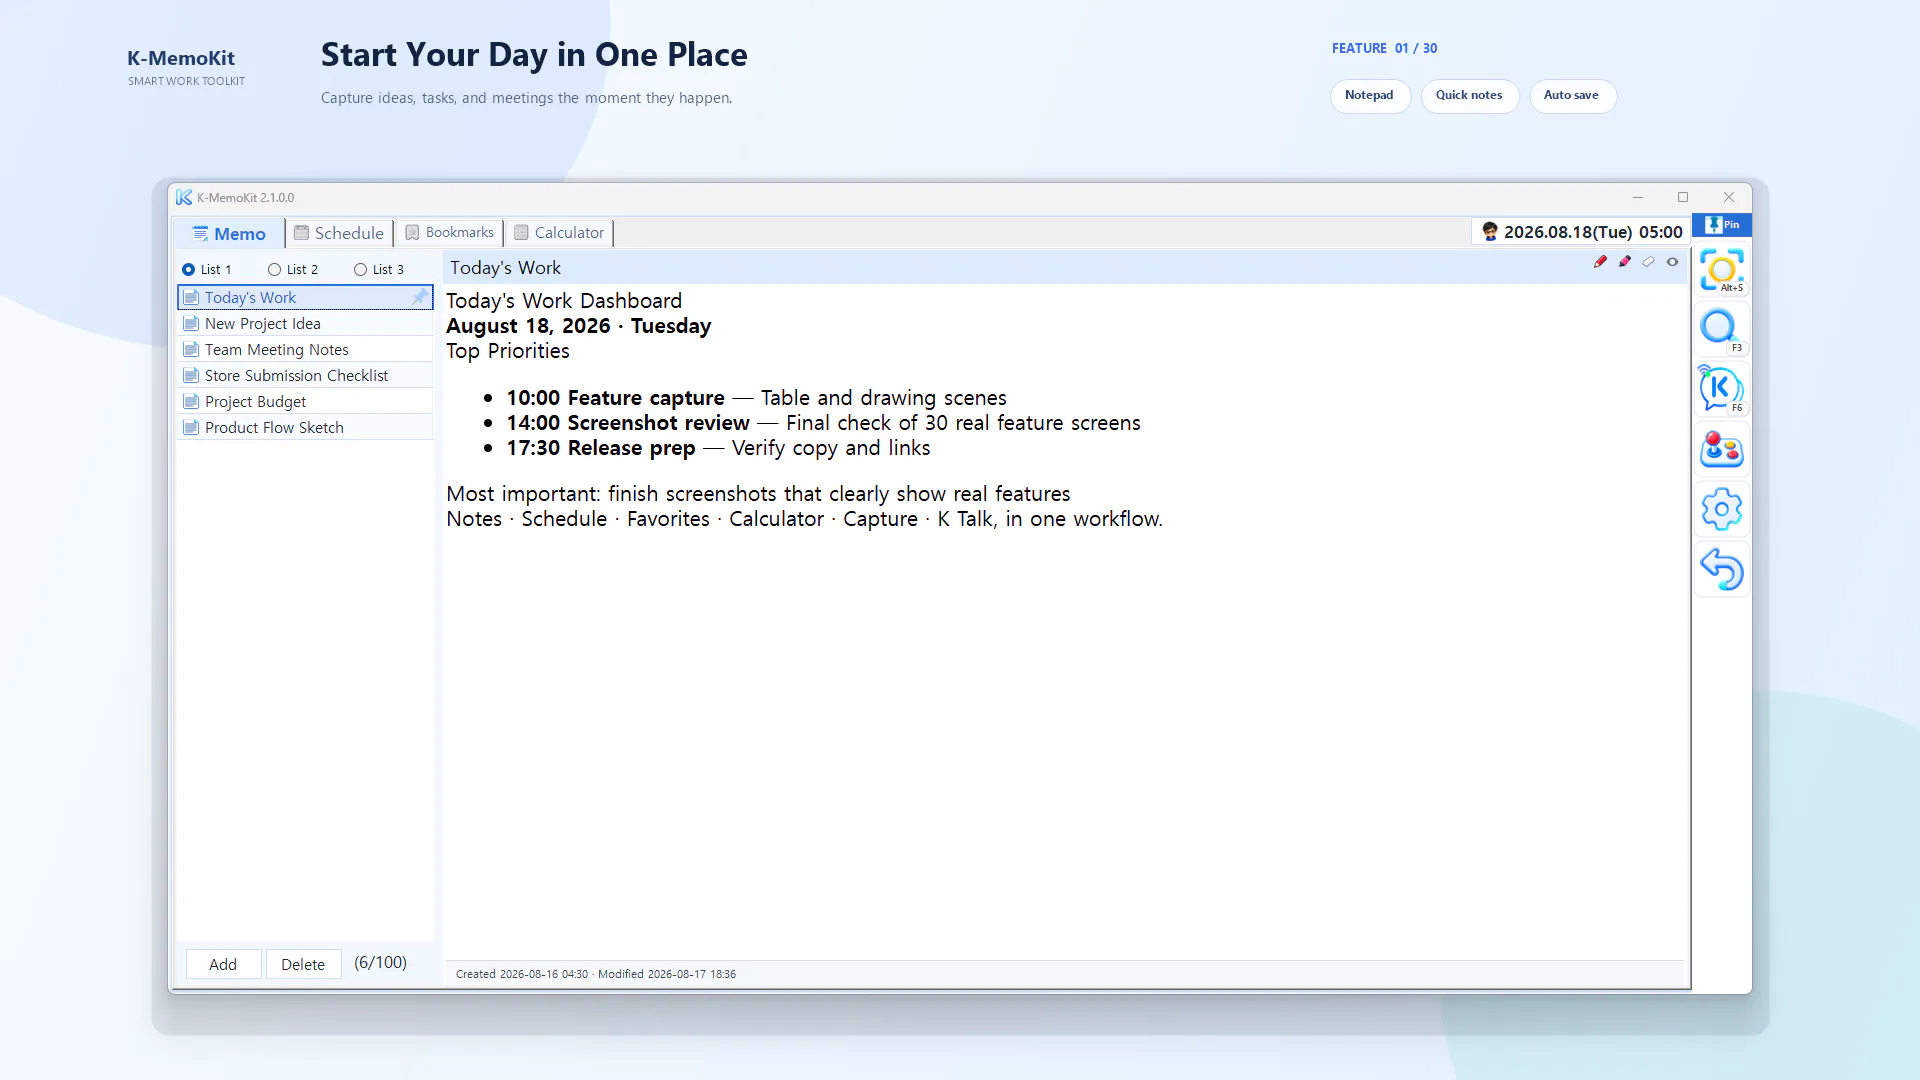Image resolution: width=1920 pixels, height=1080 pixels.
Task: Click the Today's Work memo title field
Action: [x=1015, y=268]
